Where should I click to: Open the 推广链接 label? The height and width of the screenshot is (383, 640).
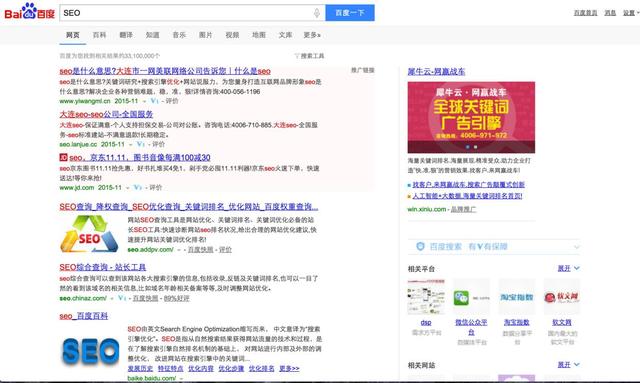[x=362, y=70]
